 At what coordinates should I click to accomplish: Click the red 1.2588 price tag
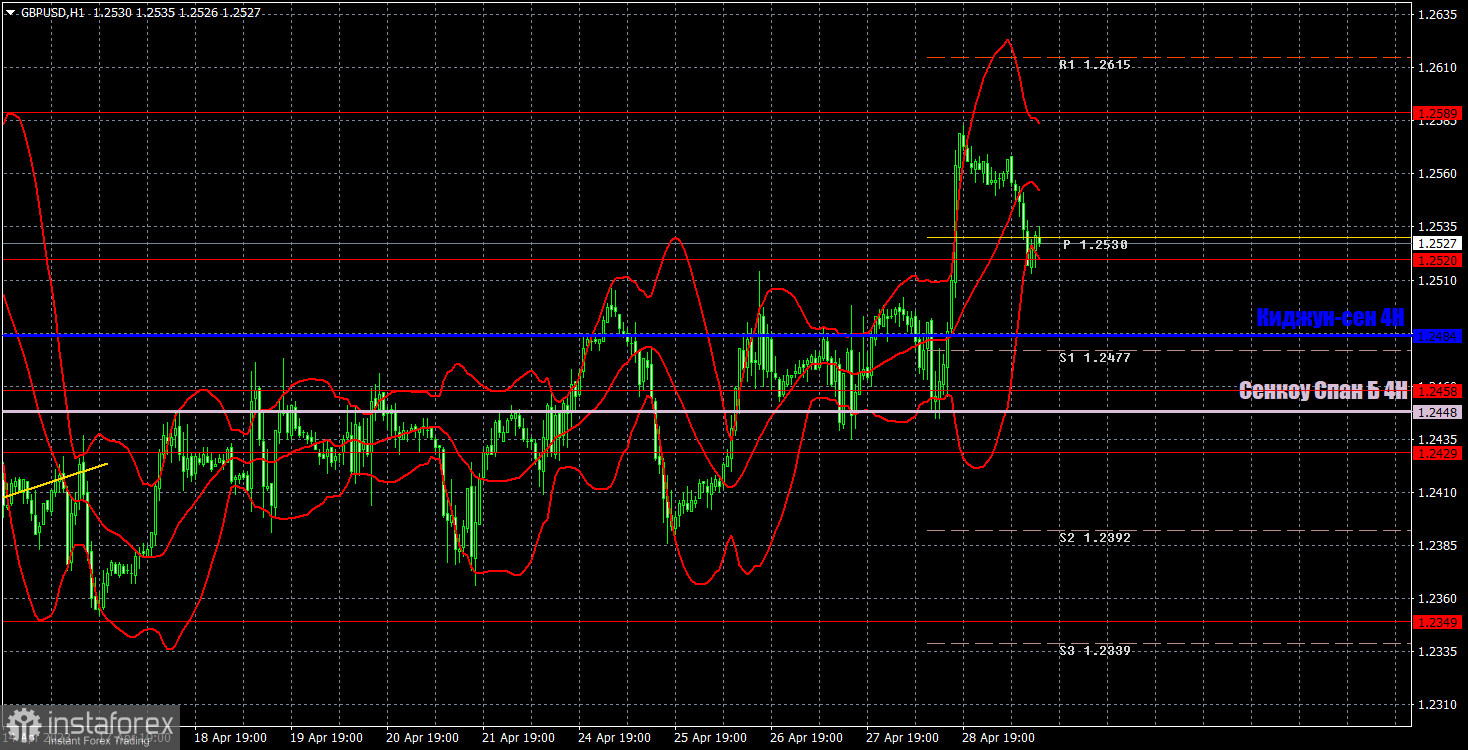click(x=1438, y=114)
